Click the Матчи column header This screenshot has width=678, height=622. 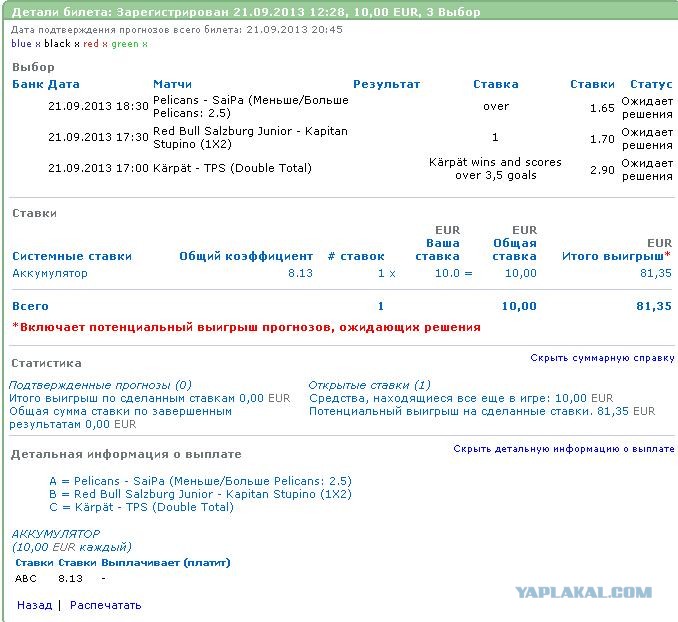pyautogui.click(x=172, y=84)
